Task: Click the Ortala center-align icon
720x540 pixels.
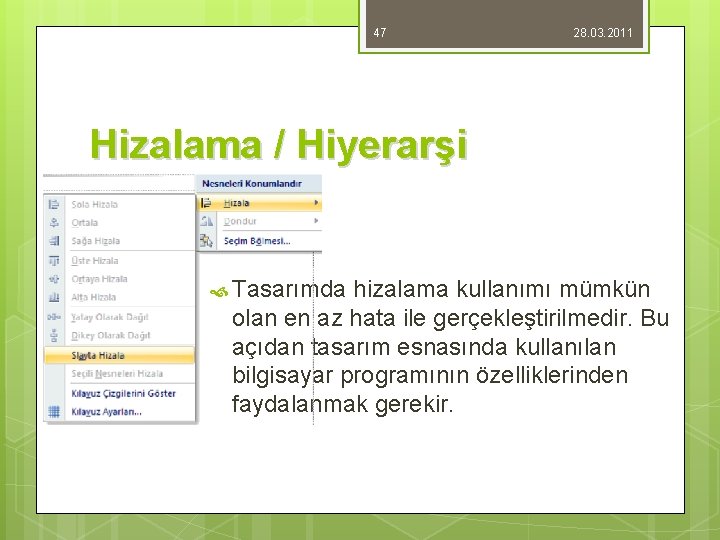Action: (54, 223)
